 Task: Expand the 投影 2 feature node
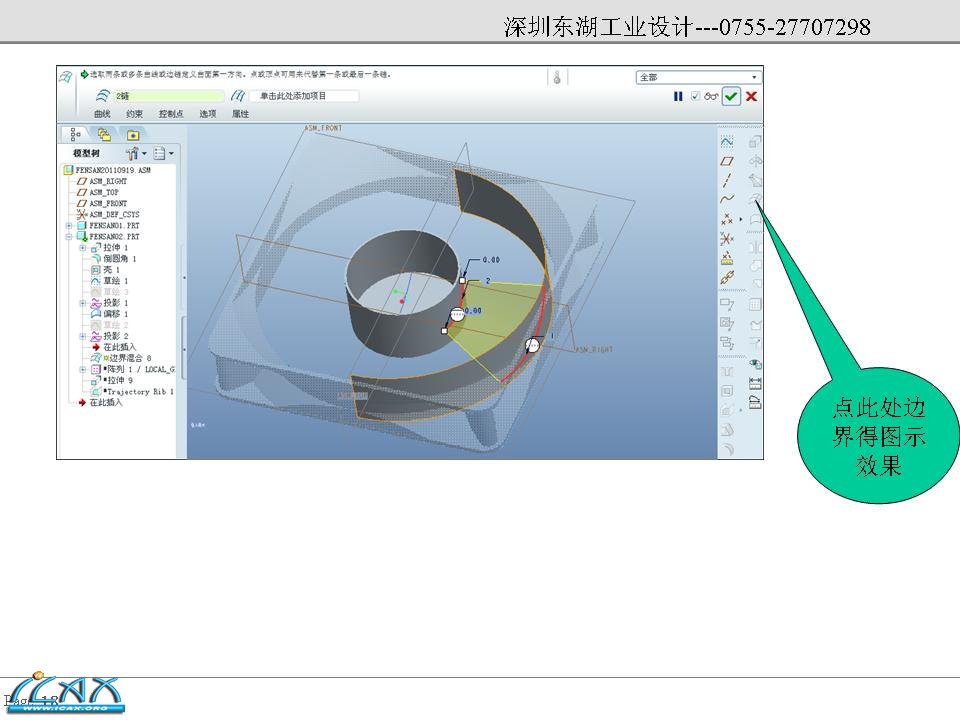pyautogui.click(x=83, y=336)
